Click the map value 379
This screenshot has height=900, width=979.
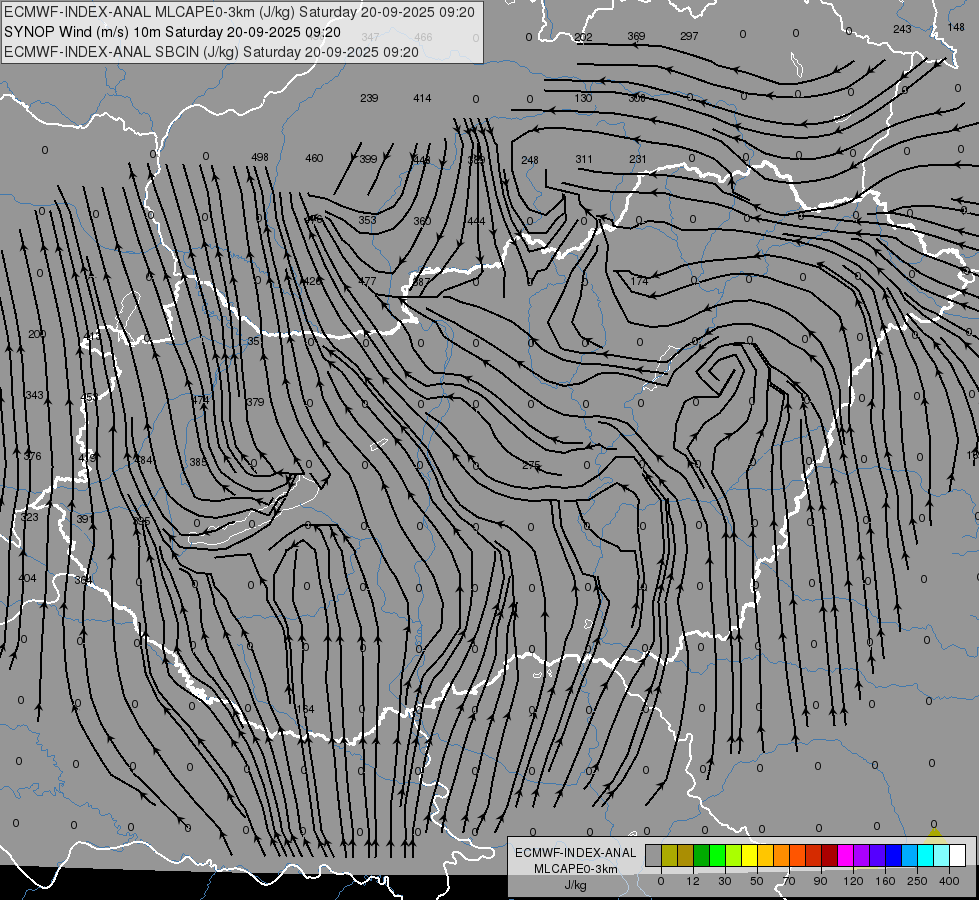pos(255,402)
